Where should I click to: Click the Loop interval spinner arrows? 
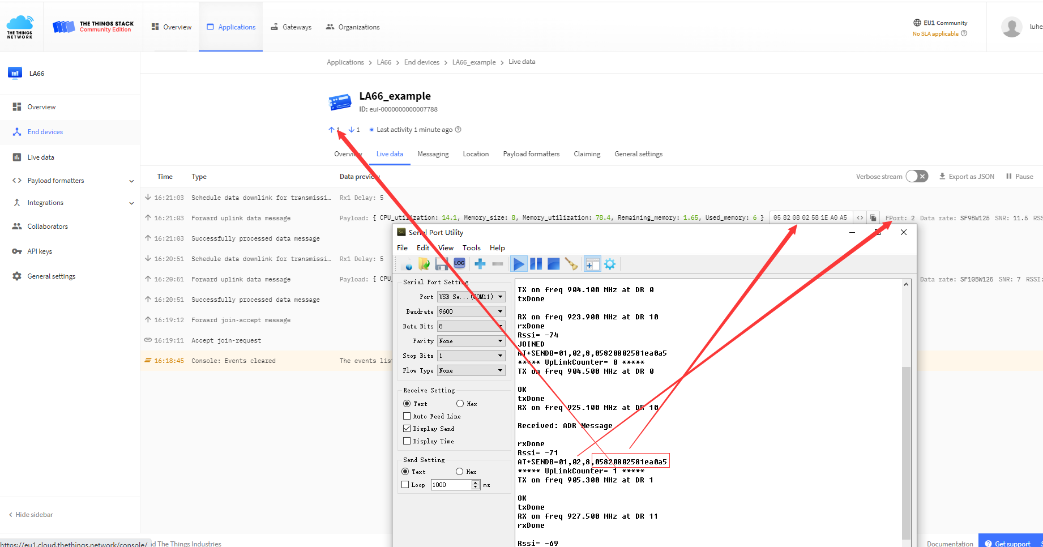[476, 484]
